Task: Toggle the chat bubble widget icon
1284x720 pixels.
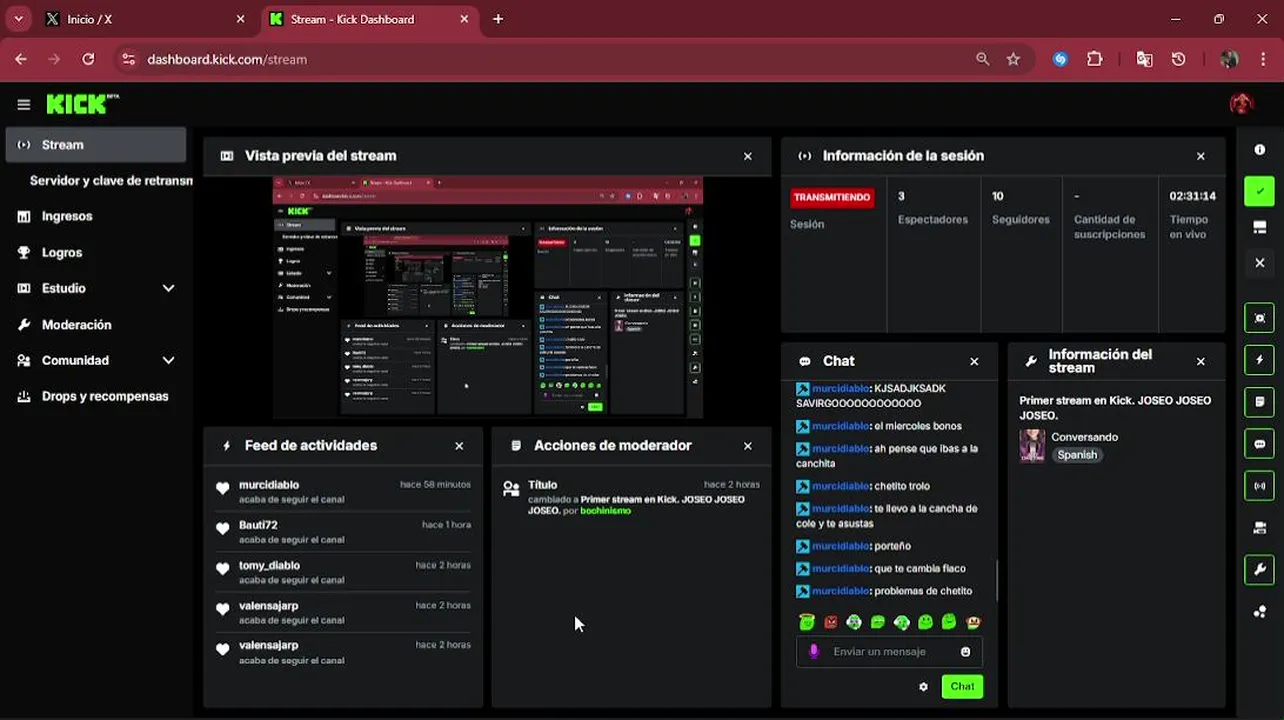Action: [x=1260, y=444]
